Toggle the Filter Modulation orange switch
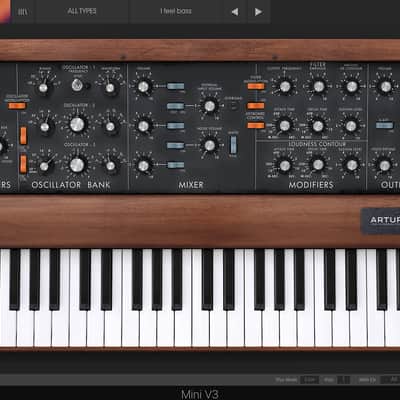The width and height of the screenshot is (400, 400). click(256, 86)
